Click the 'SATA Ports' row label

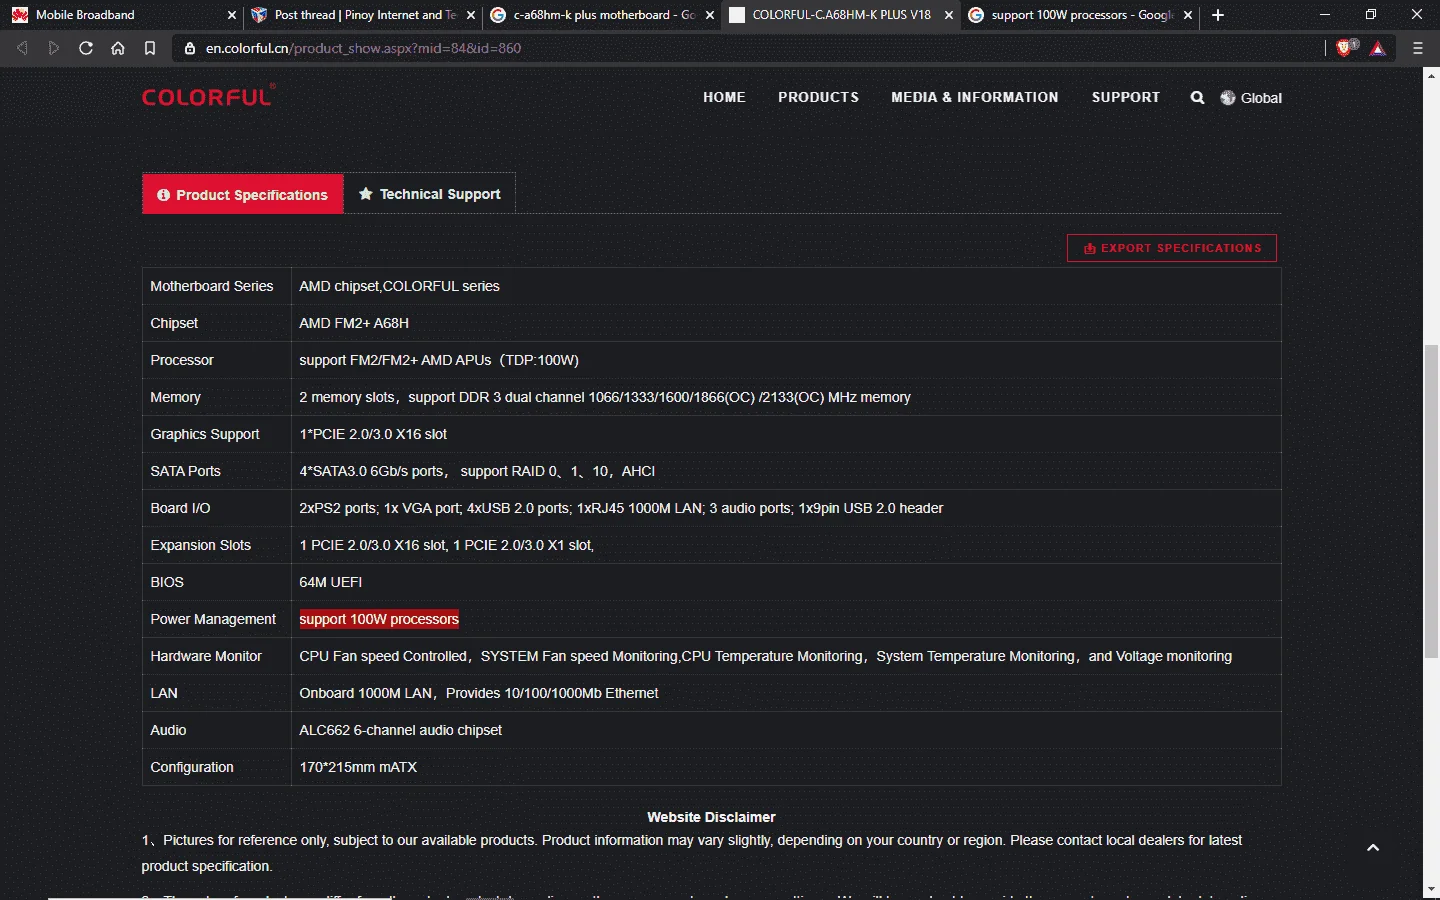185,471
